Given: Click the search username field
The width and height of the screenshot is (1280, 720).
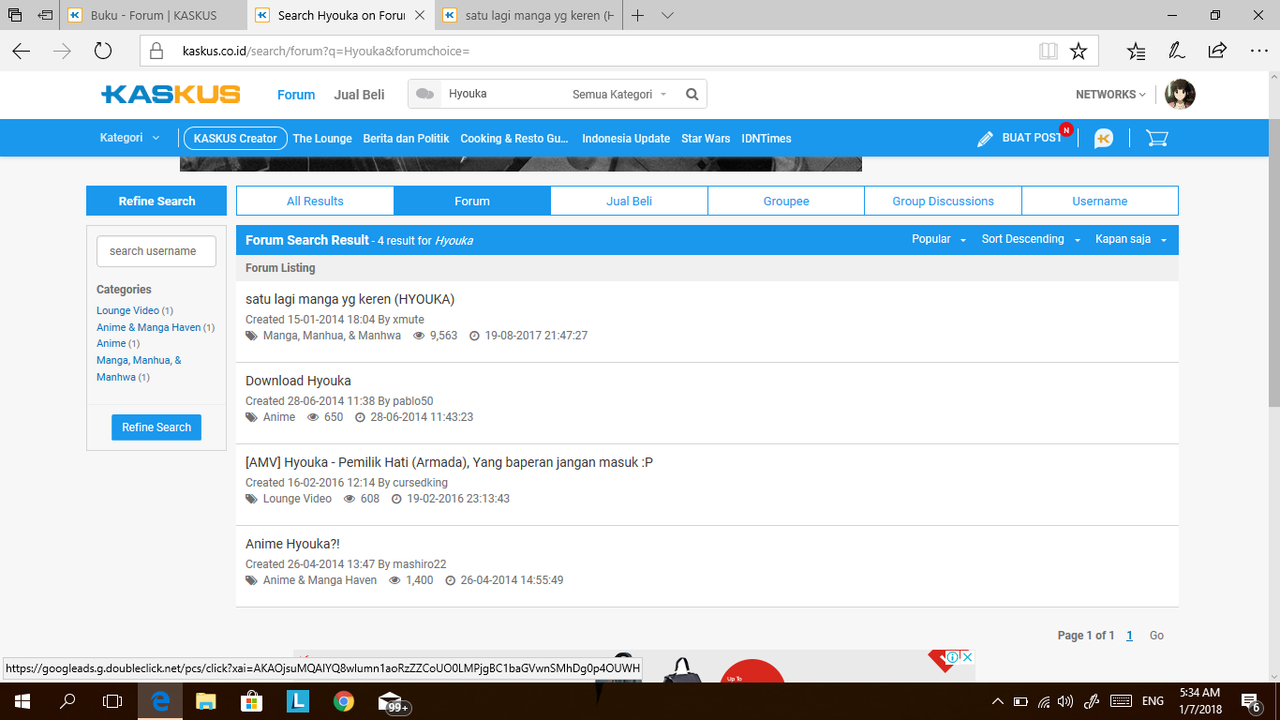Looking at the screenshot, I should [x=156, y=251].
